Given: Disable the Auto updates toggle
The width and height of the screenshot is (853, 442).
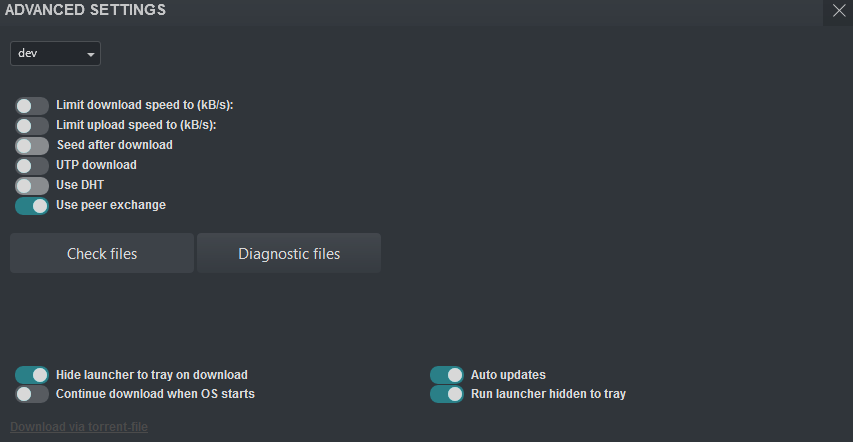Looking at the screenshot, I should [447, 374].
